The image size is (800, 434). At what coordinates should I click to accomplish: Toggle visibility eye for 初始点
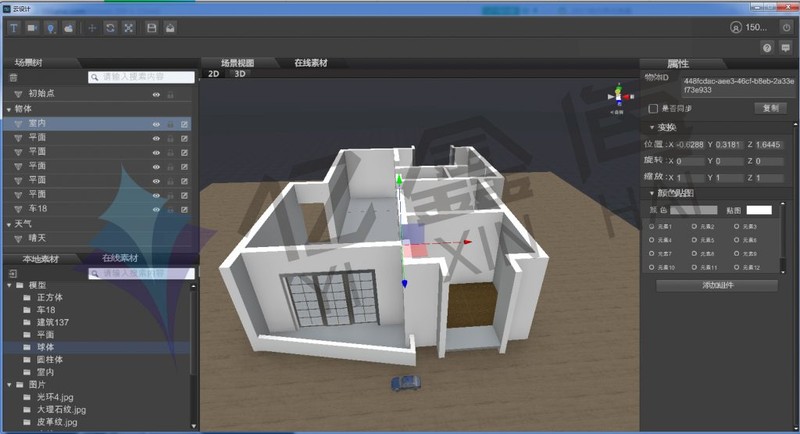click(156, 95)
